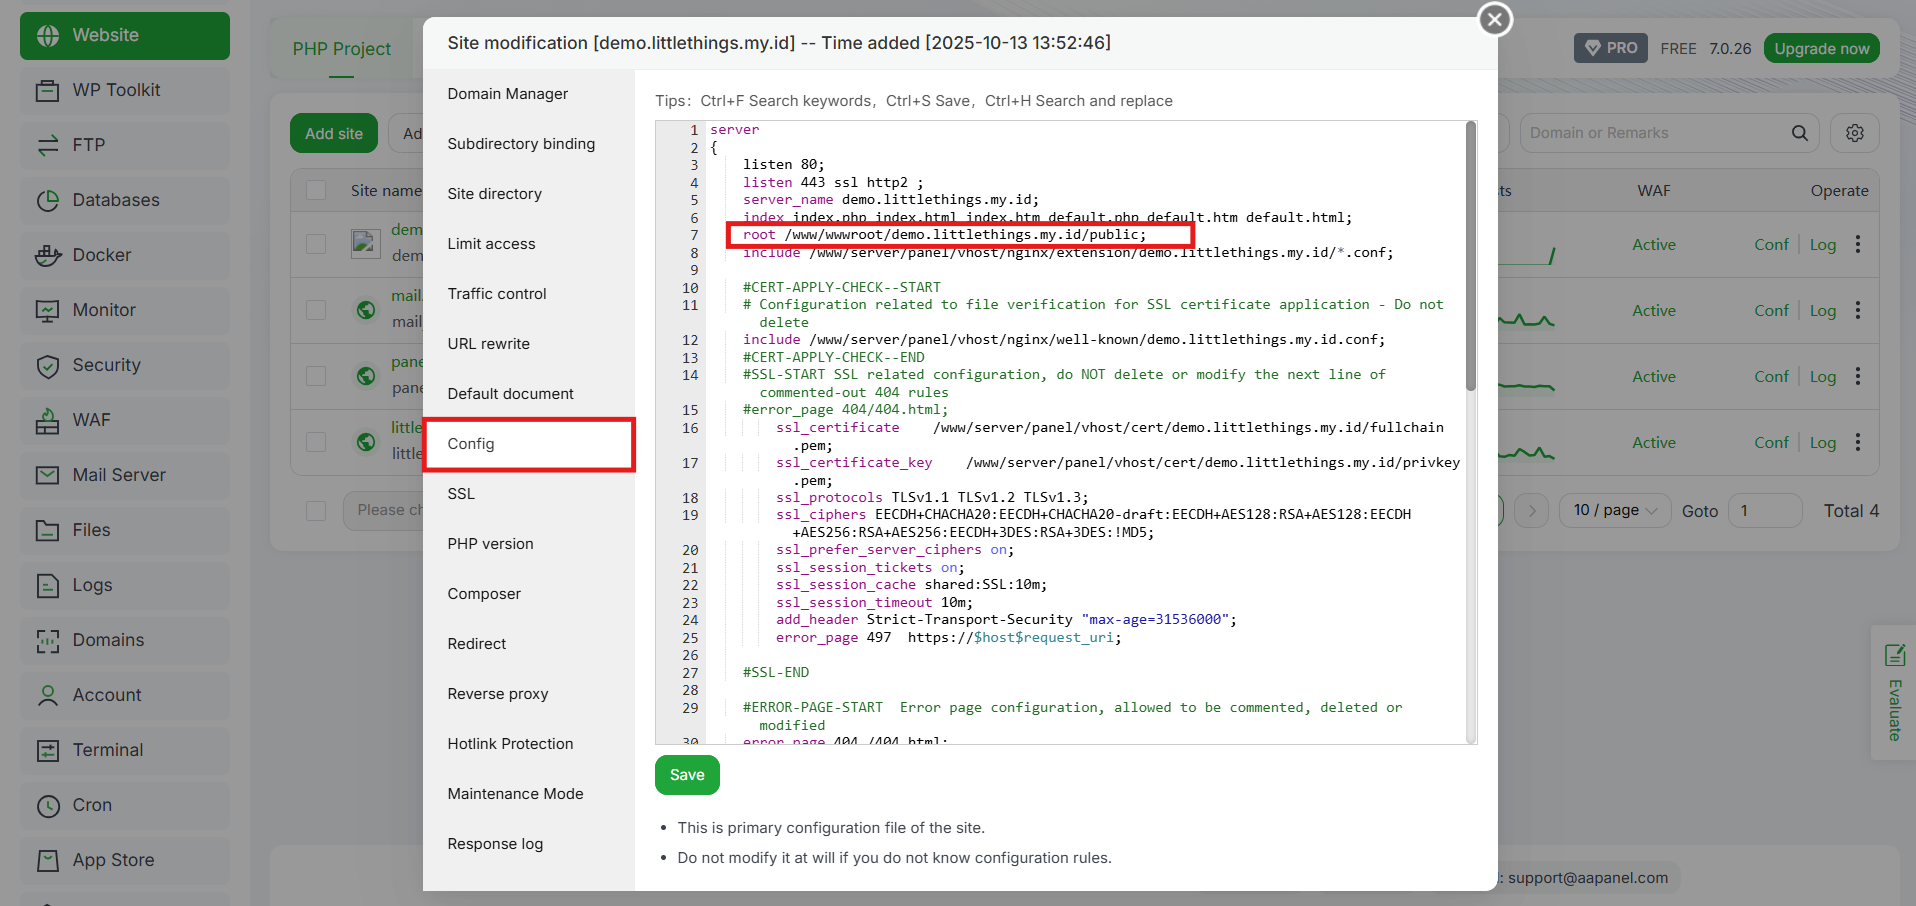
Task: Open Account page in sidebar
Action: pos(125,695)
